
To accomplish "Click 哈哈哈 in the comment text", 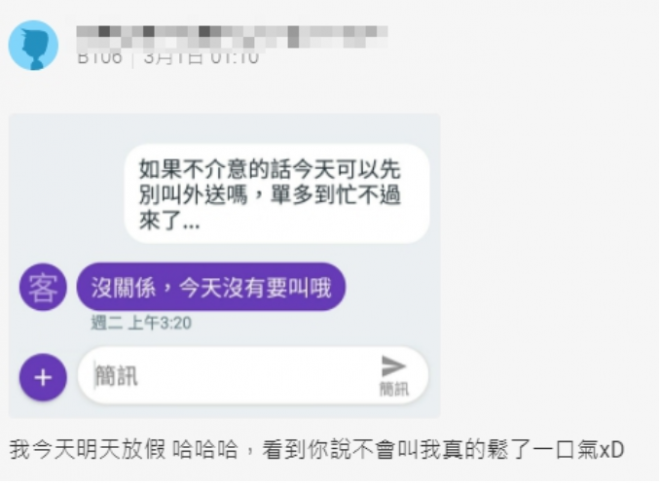I will coord(205,449).
